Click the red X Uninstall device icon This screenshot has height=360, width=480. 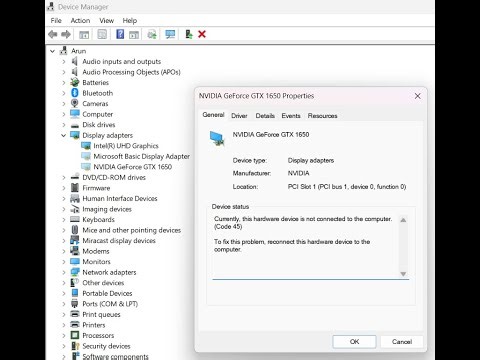click(x=202, y=34)
